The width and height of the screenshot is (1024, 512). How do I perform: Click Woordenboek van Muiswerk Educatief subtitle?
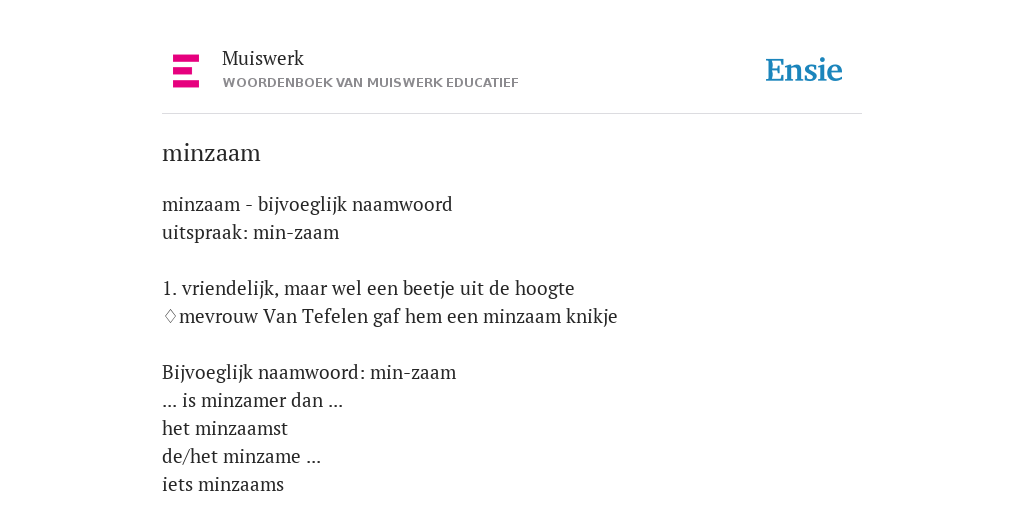(x=370, y=83)
